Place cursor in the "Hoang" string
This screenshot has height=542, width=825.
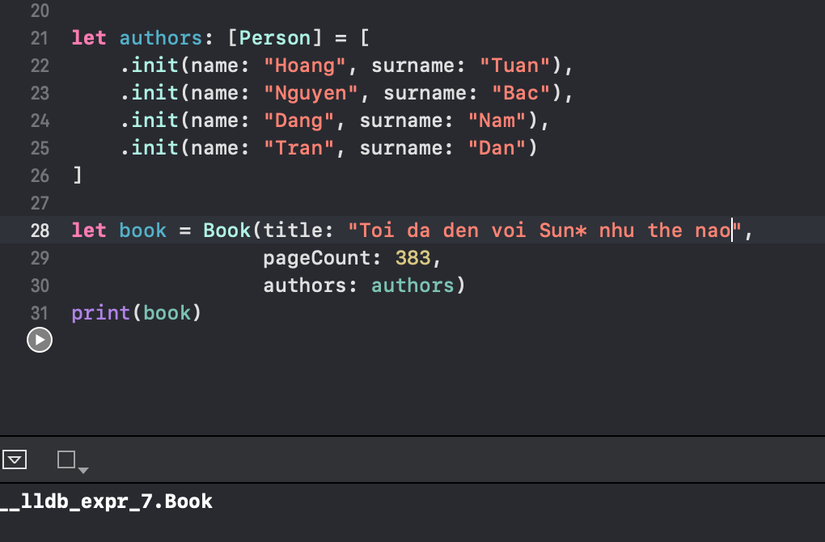click(x=305, y=66)
